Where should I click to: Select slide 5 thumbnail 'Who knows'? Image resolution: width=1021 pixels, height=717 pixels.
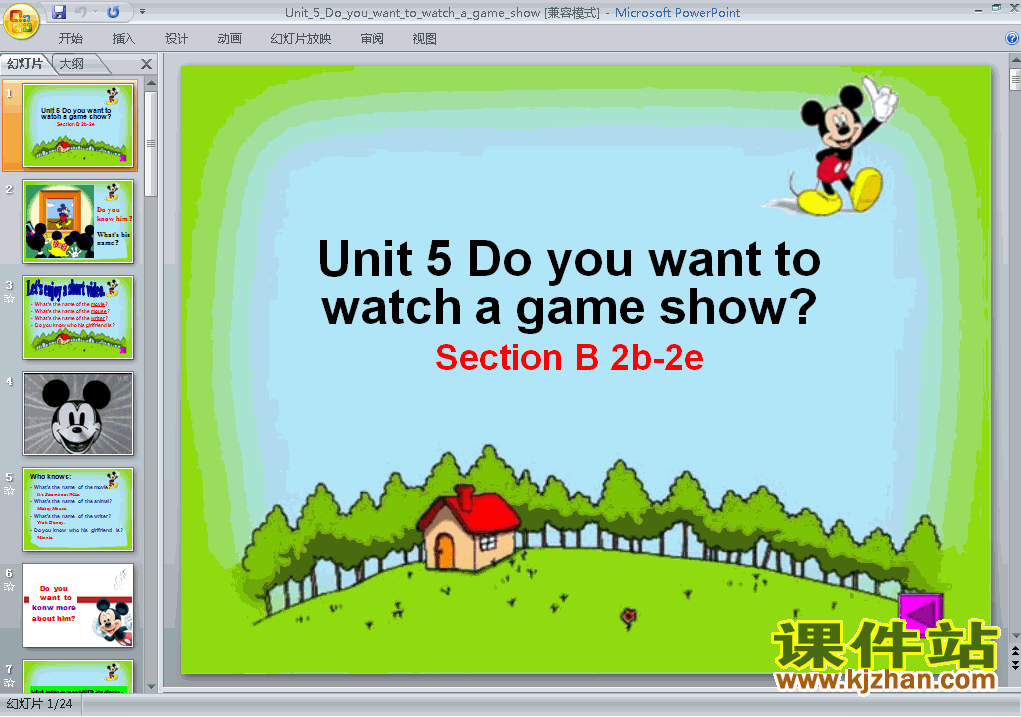pyautogui.click(x=78, y=509)
